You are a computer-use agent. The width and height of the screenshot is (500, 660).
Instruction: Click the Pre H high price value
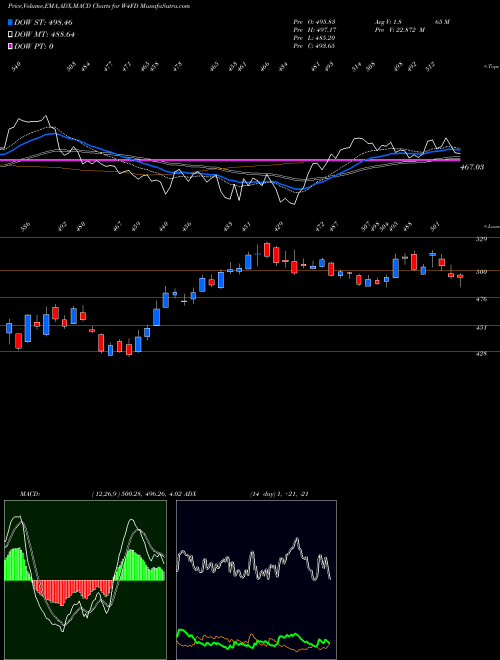click(314, 30)
